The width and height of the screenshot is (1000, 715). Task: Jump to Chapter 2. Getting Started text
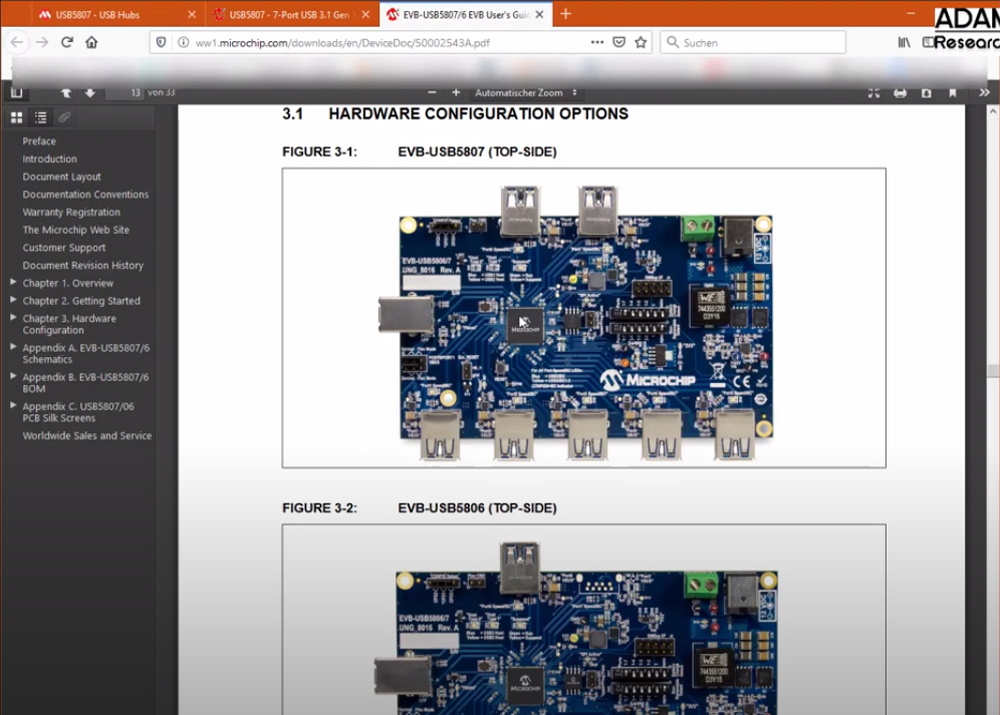[x=81, y=301]
